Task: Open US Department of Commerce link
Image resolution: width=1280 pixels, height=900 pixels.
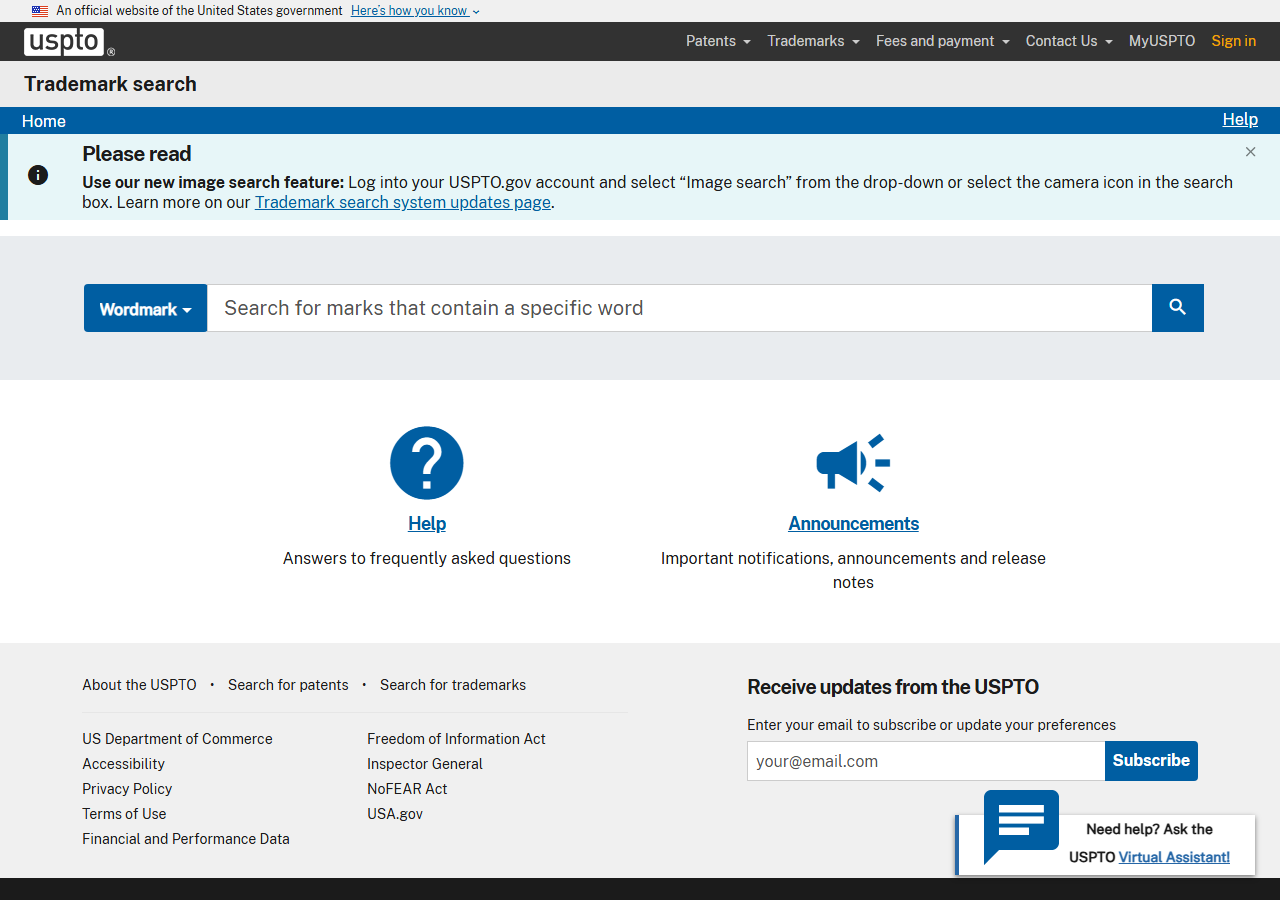Action: (177, 739)
